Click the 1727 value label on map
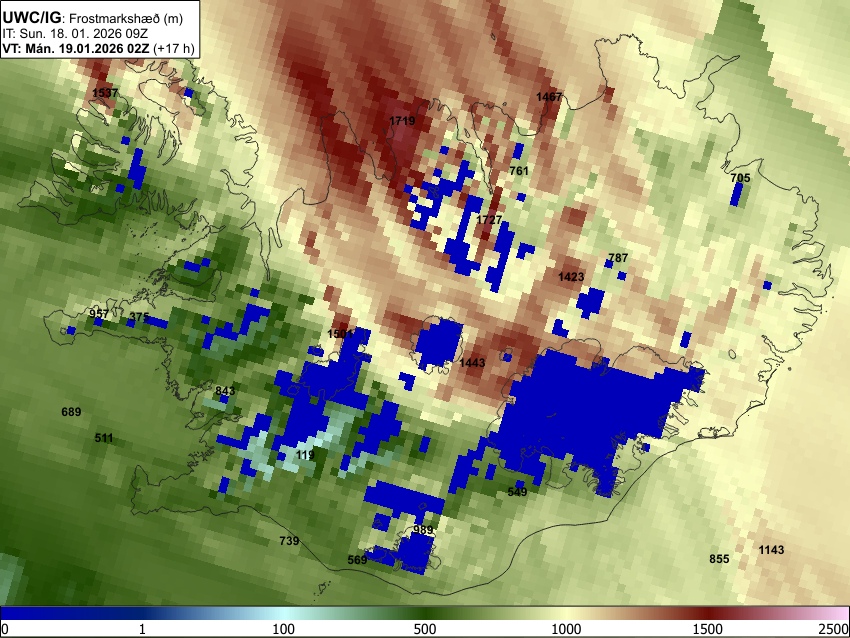This screenshot has width=850, height=638. pos(489,220)
